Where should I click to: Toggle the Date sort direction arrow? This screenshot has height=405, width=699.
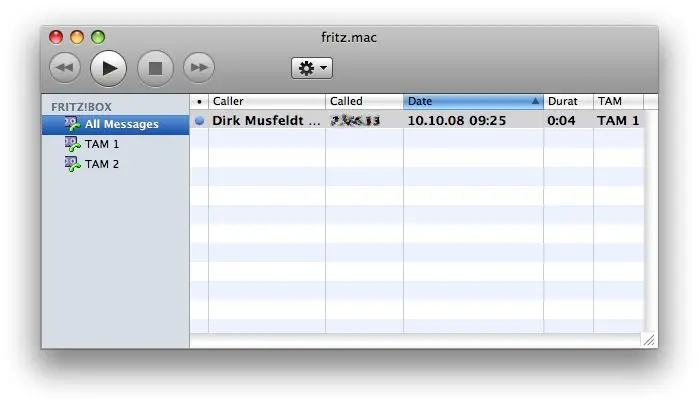click(x=535, y=101)
